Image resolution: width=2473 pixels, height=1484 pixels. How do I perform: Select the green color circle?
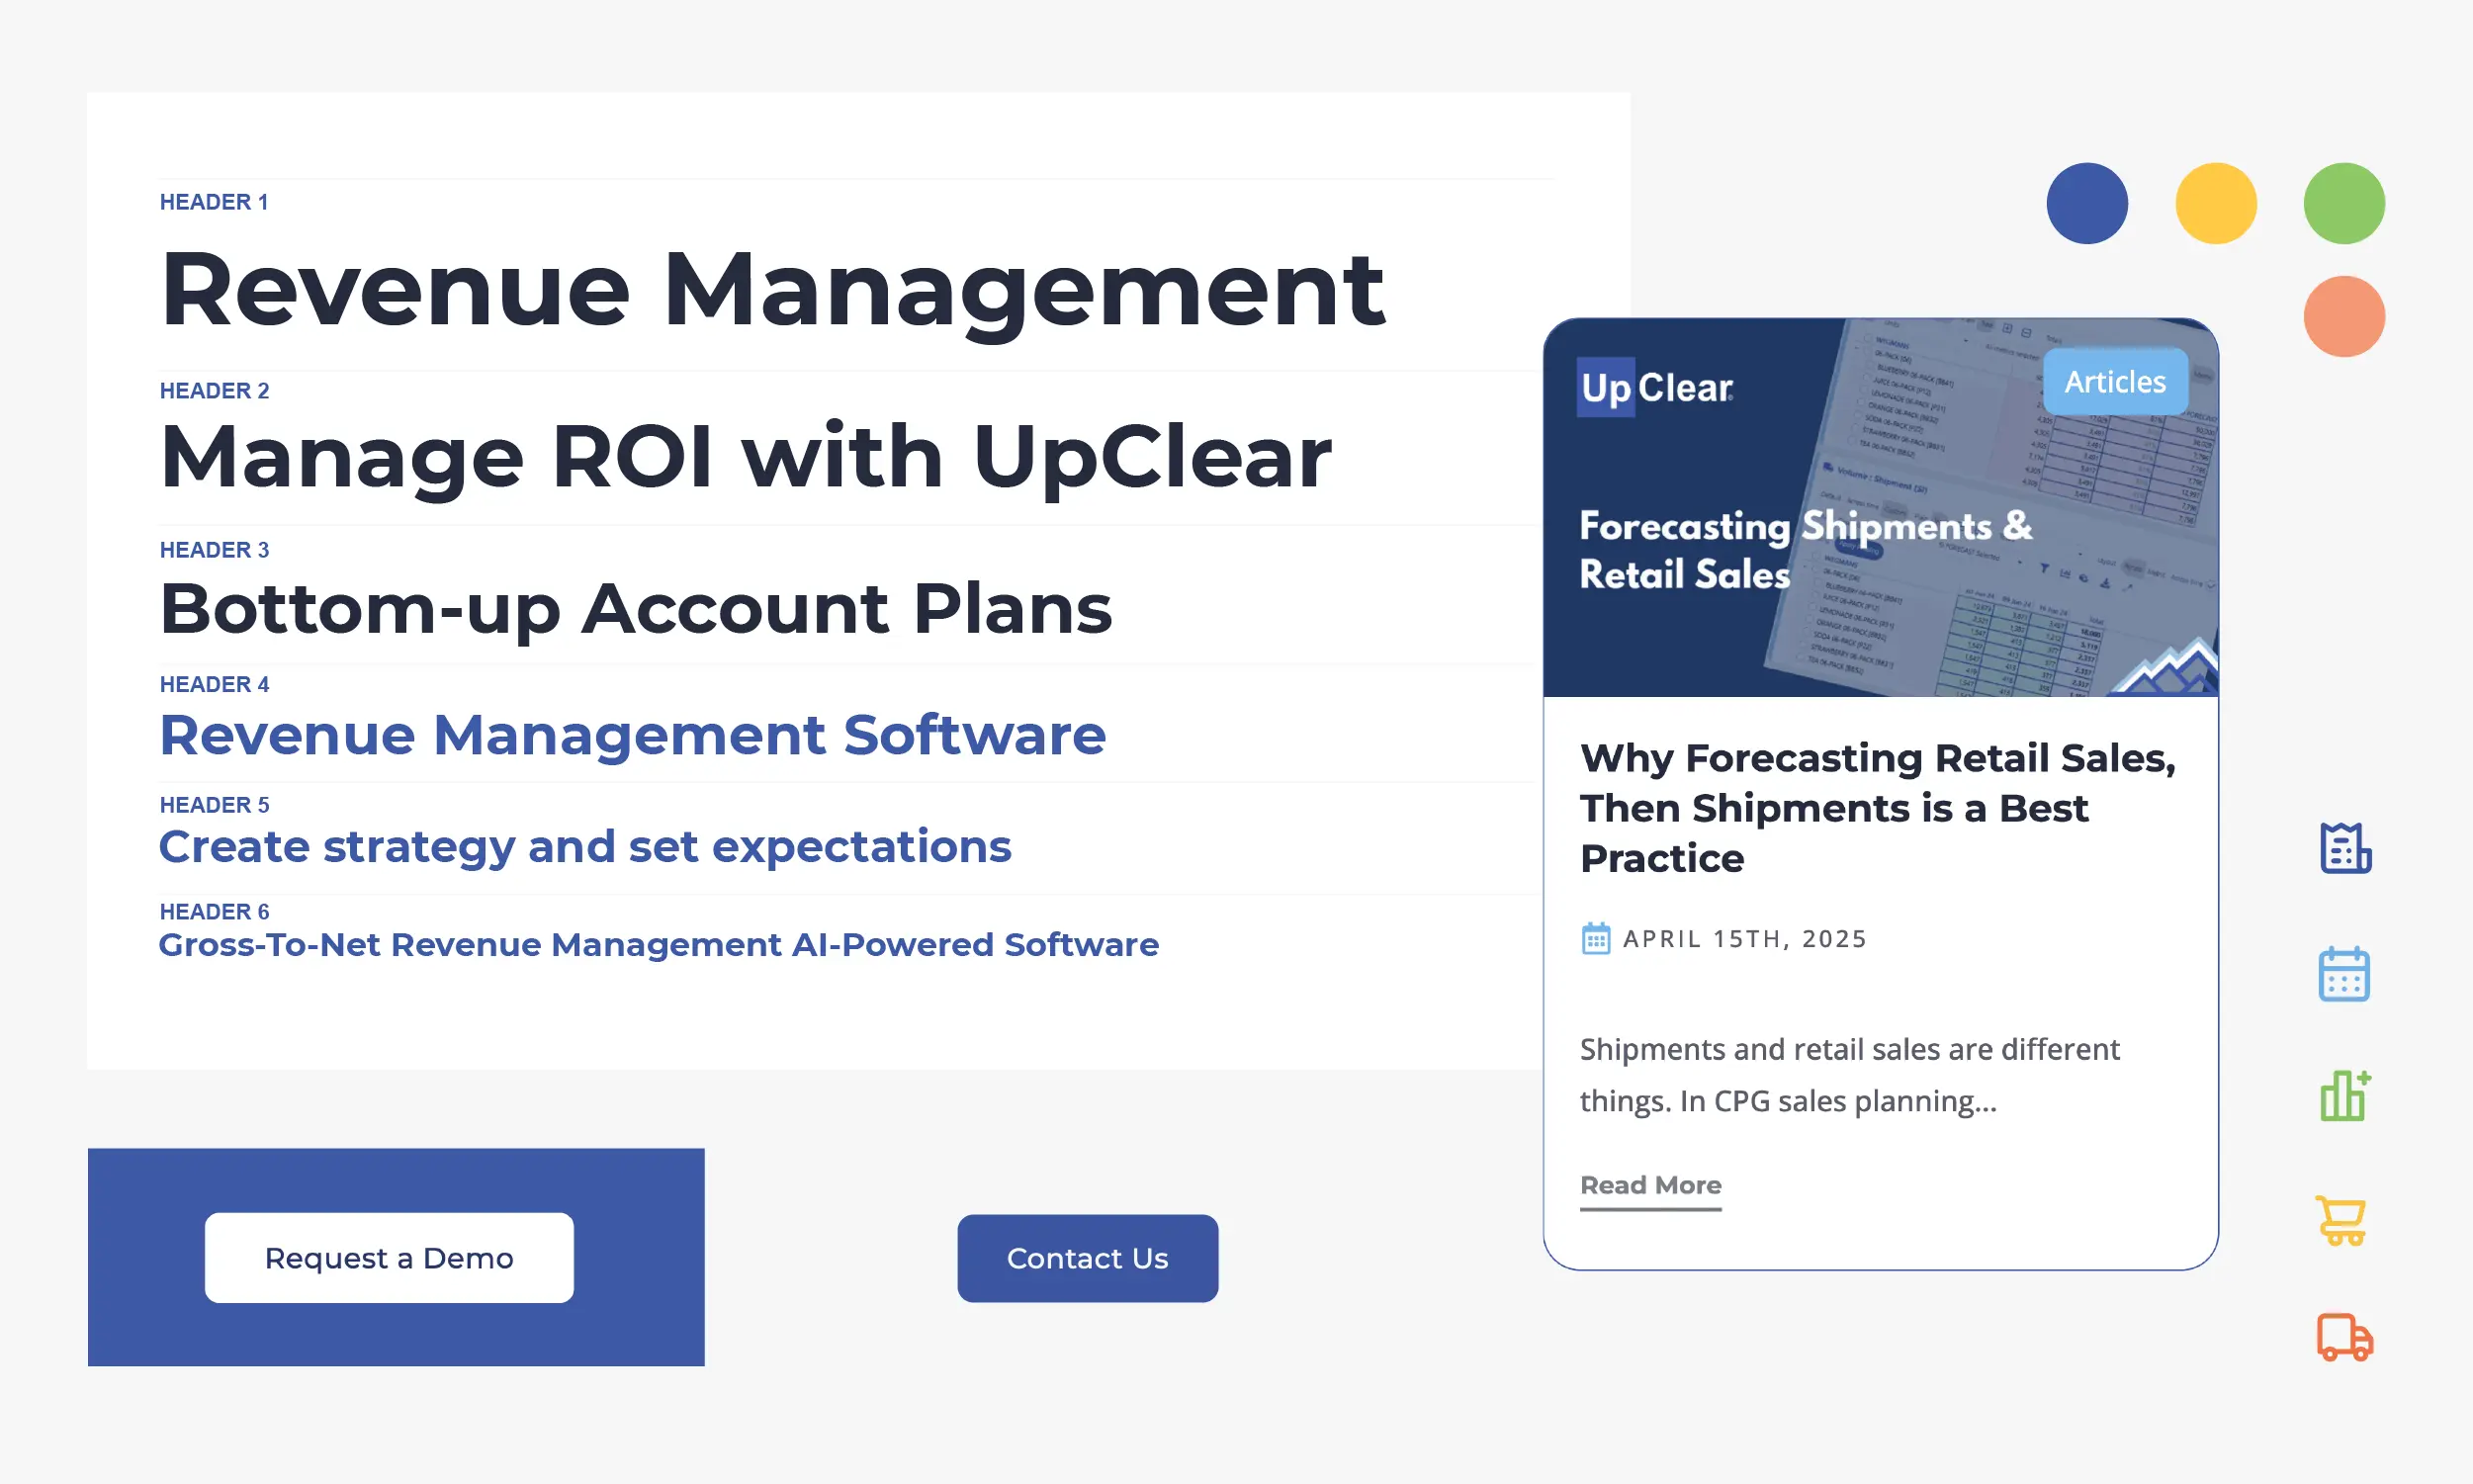pos(2343,203)
